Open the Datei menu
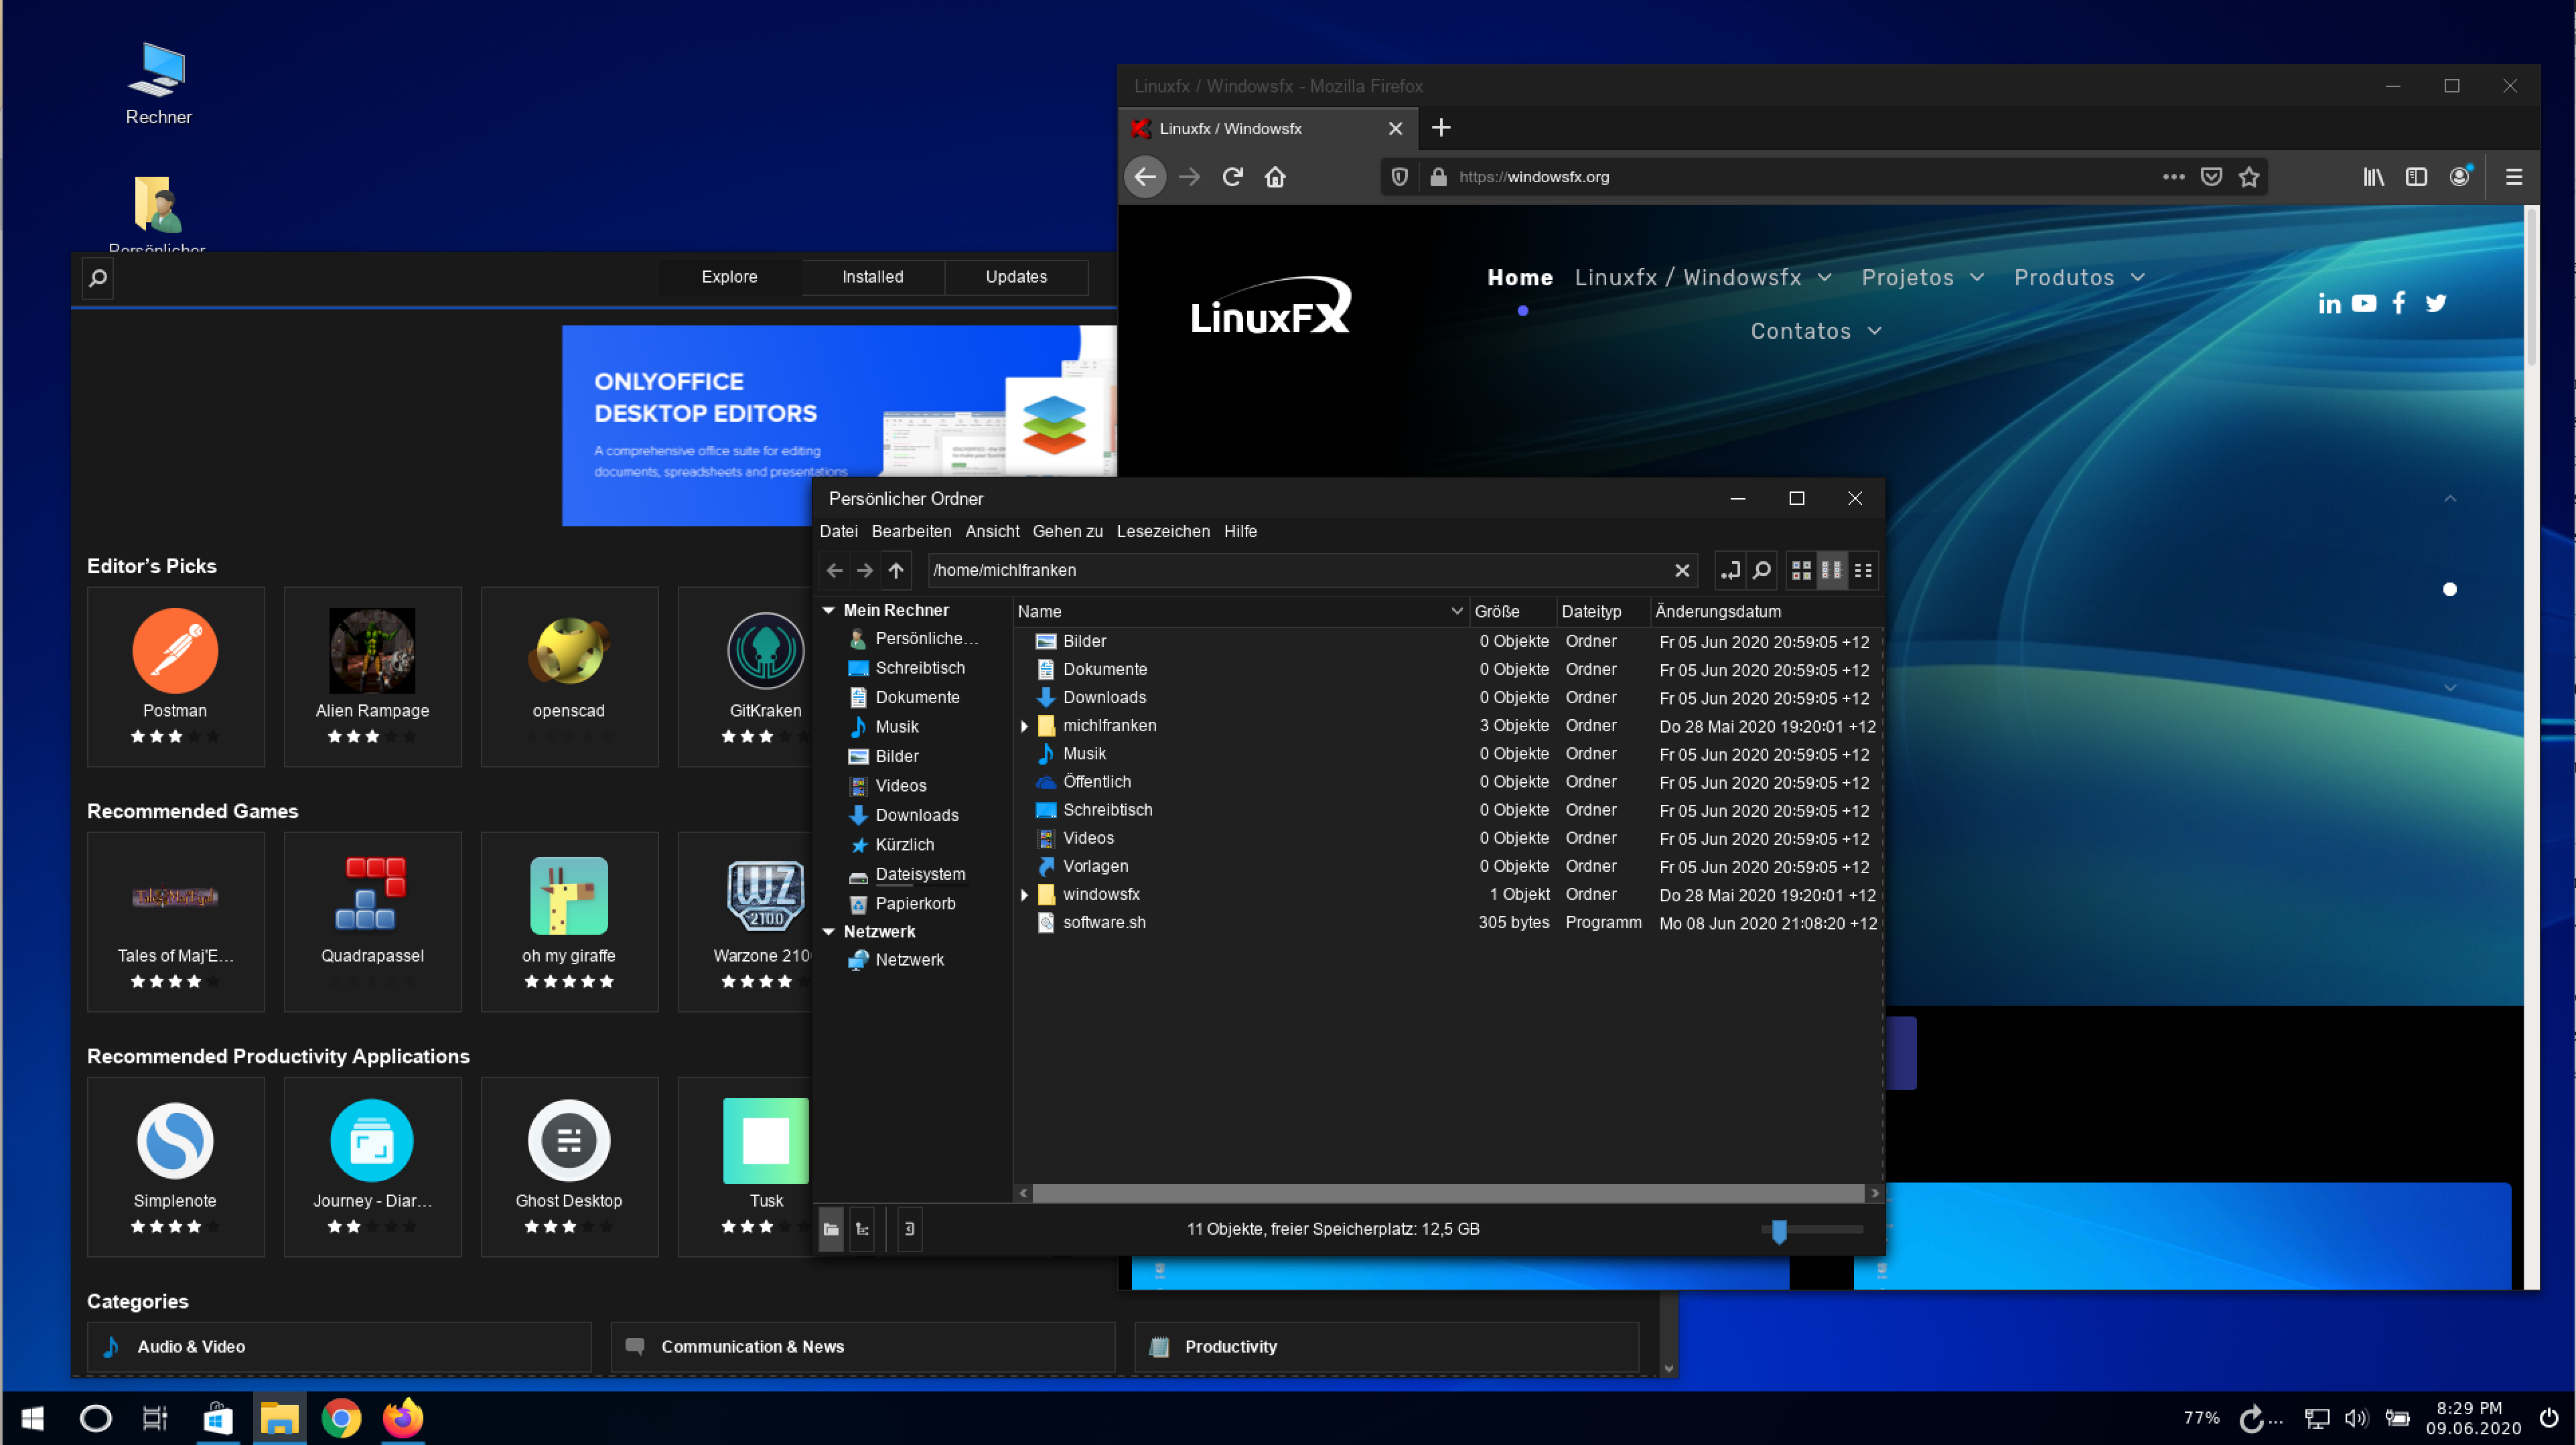This screenshot has height=1445, width=2576. tap(839, 531)
